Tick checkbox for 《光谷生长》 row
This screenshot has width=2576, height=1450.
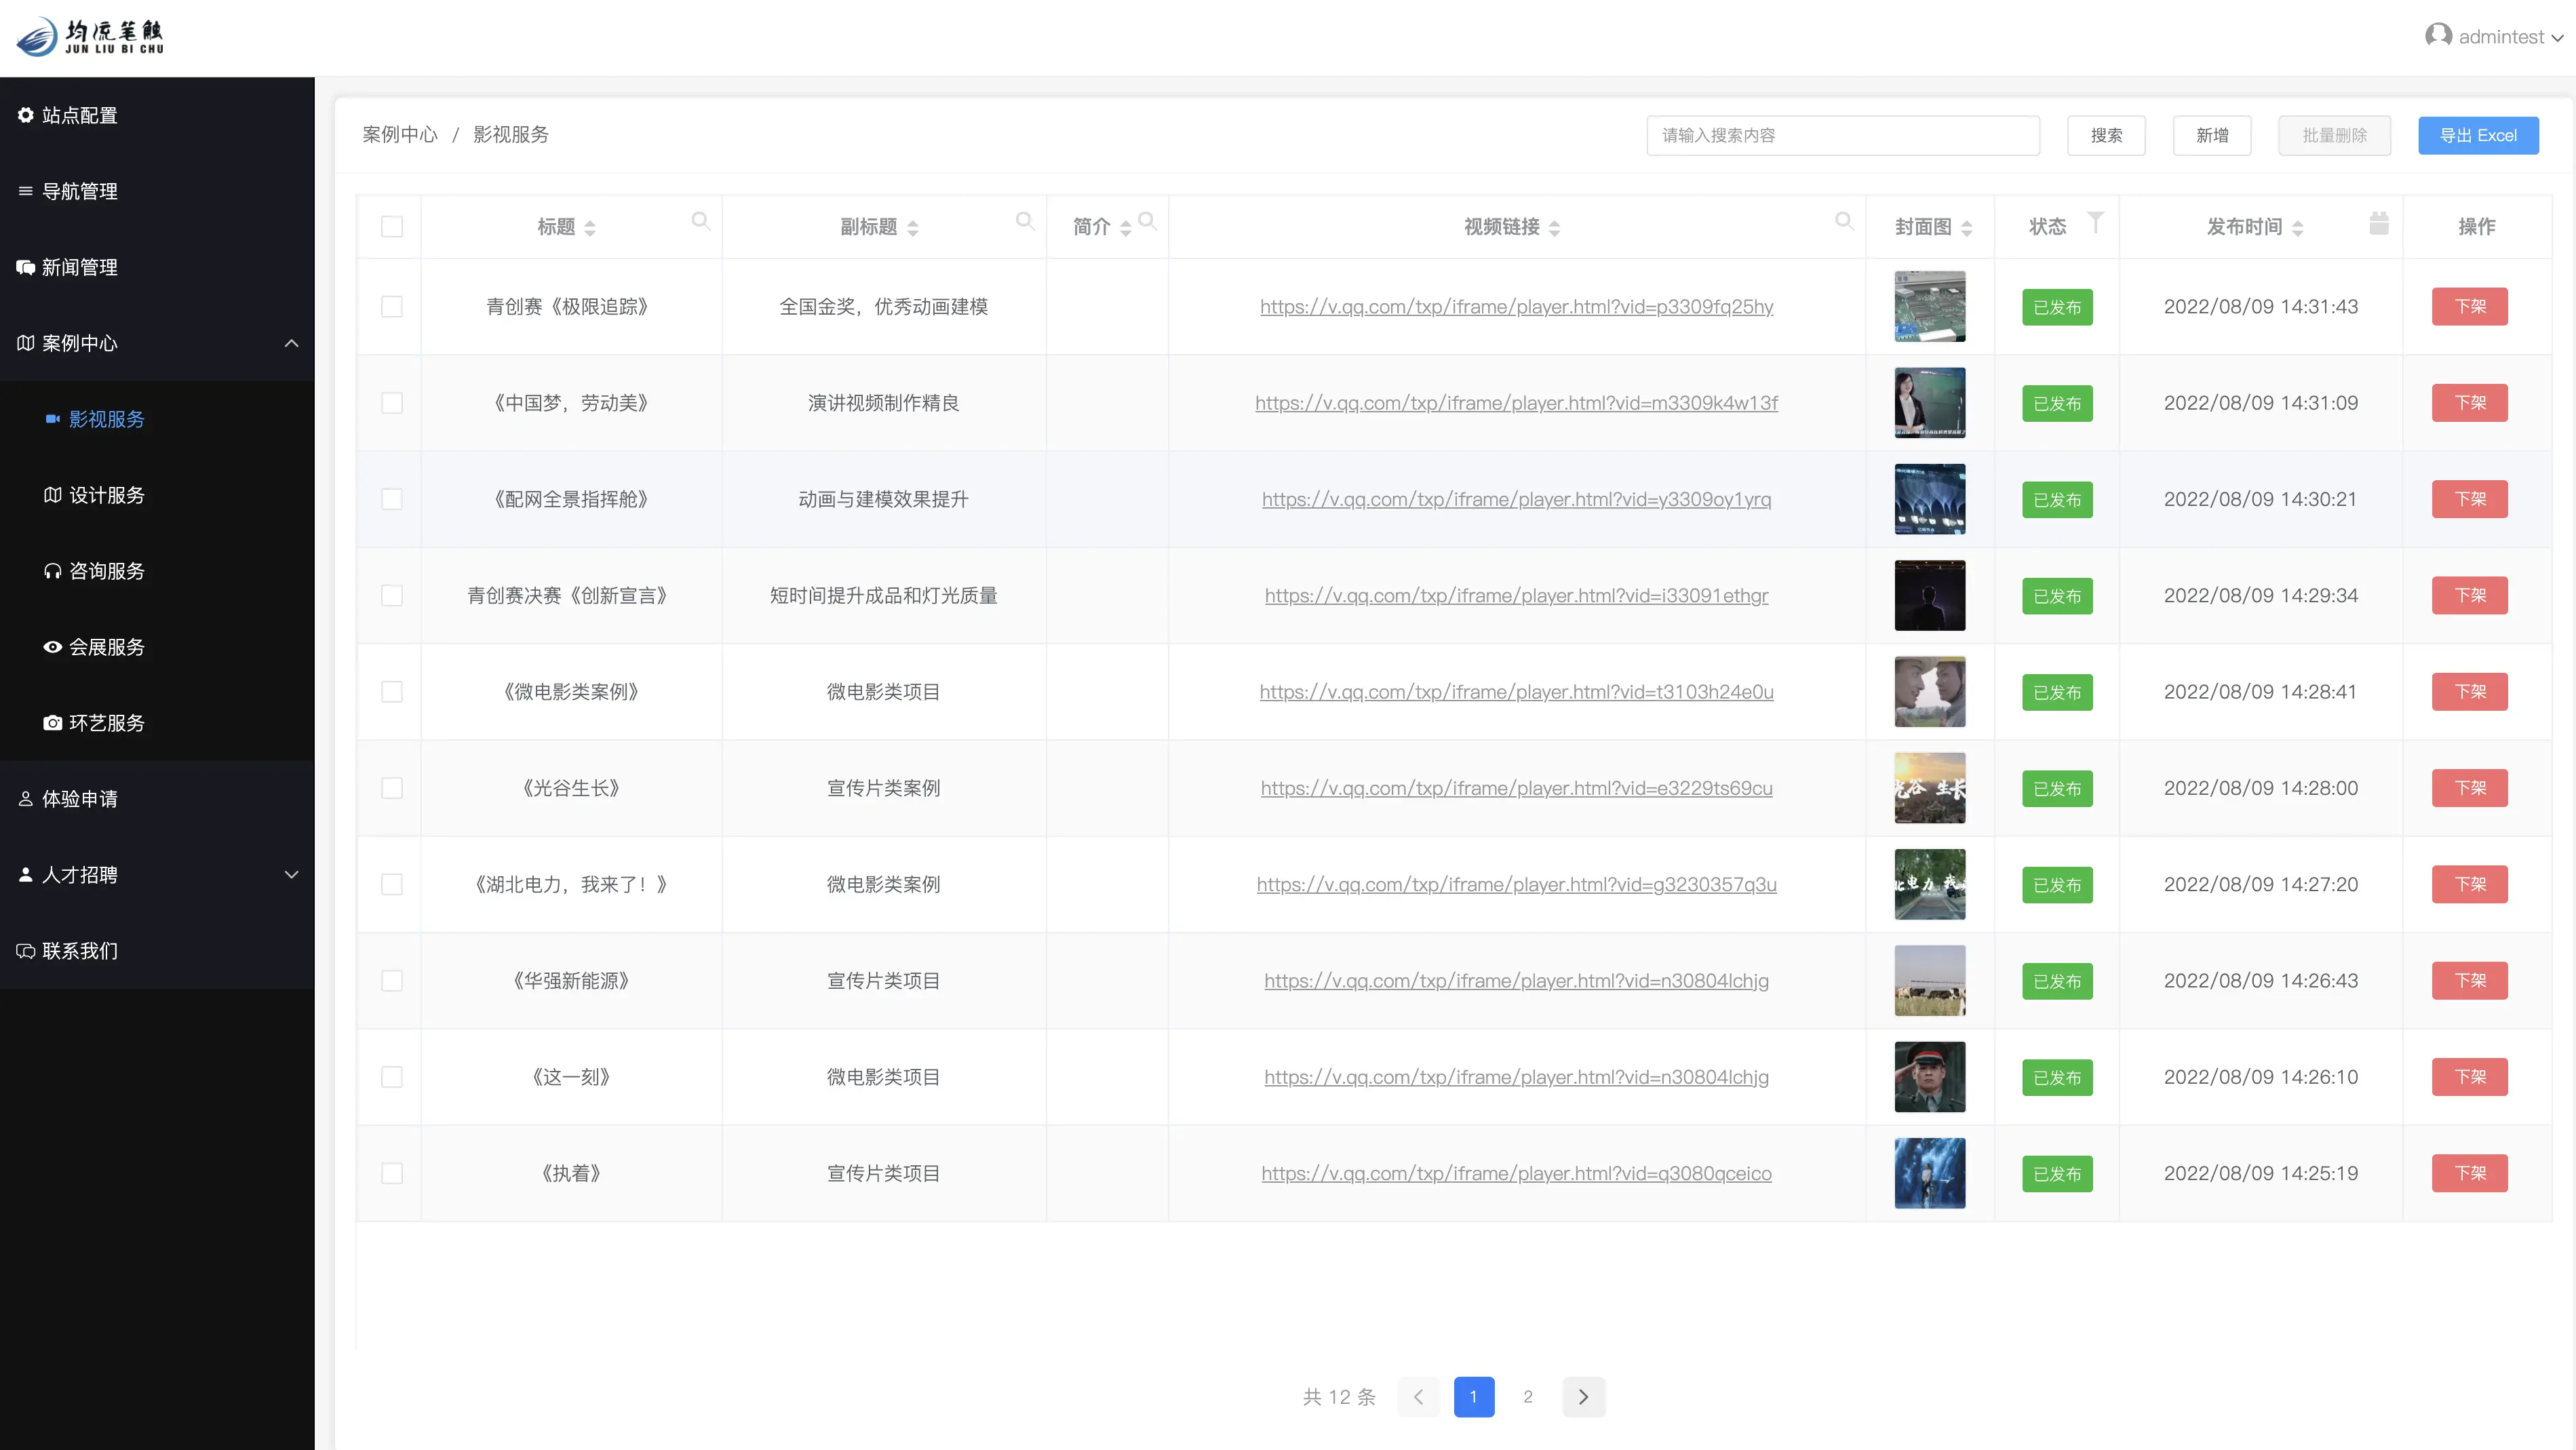click(392, 788)
